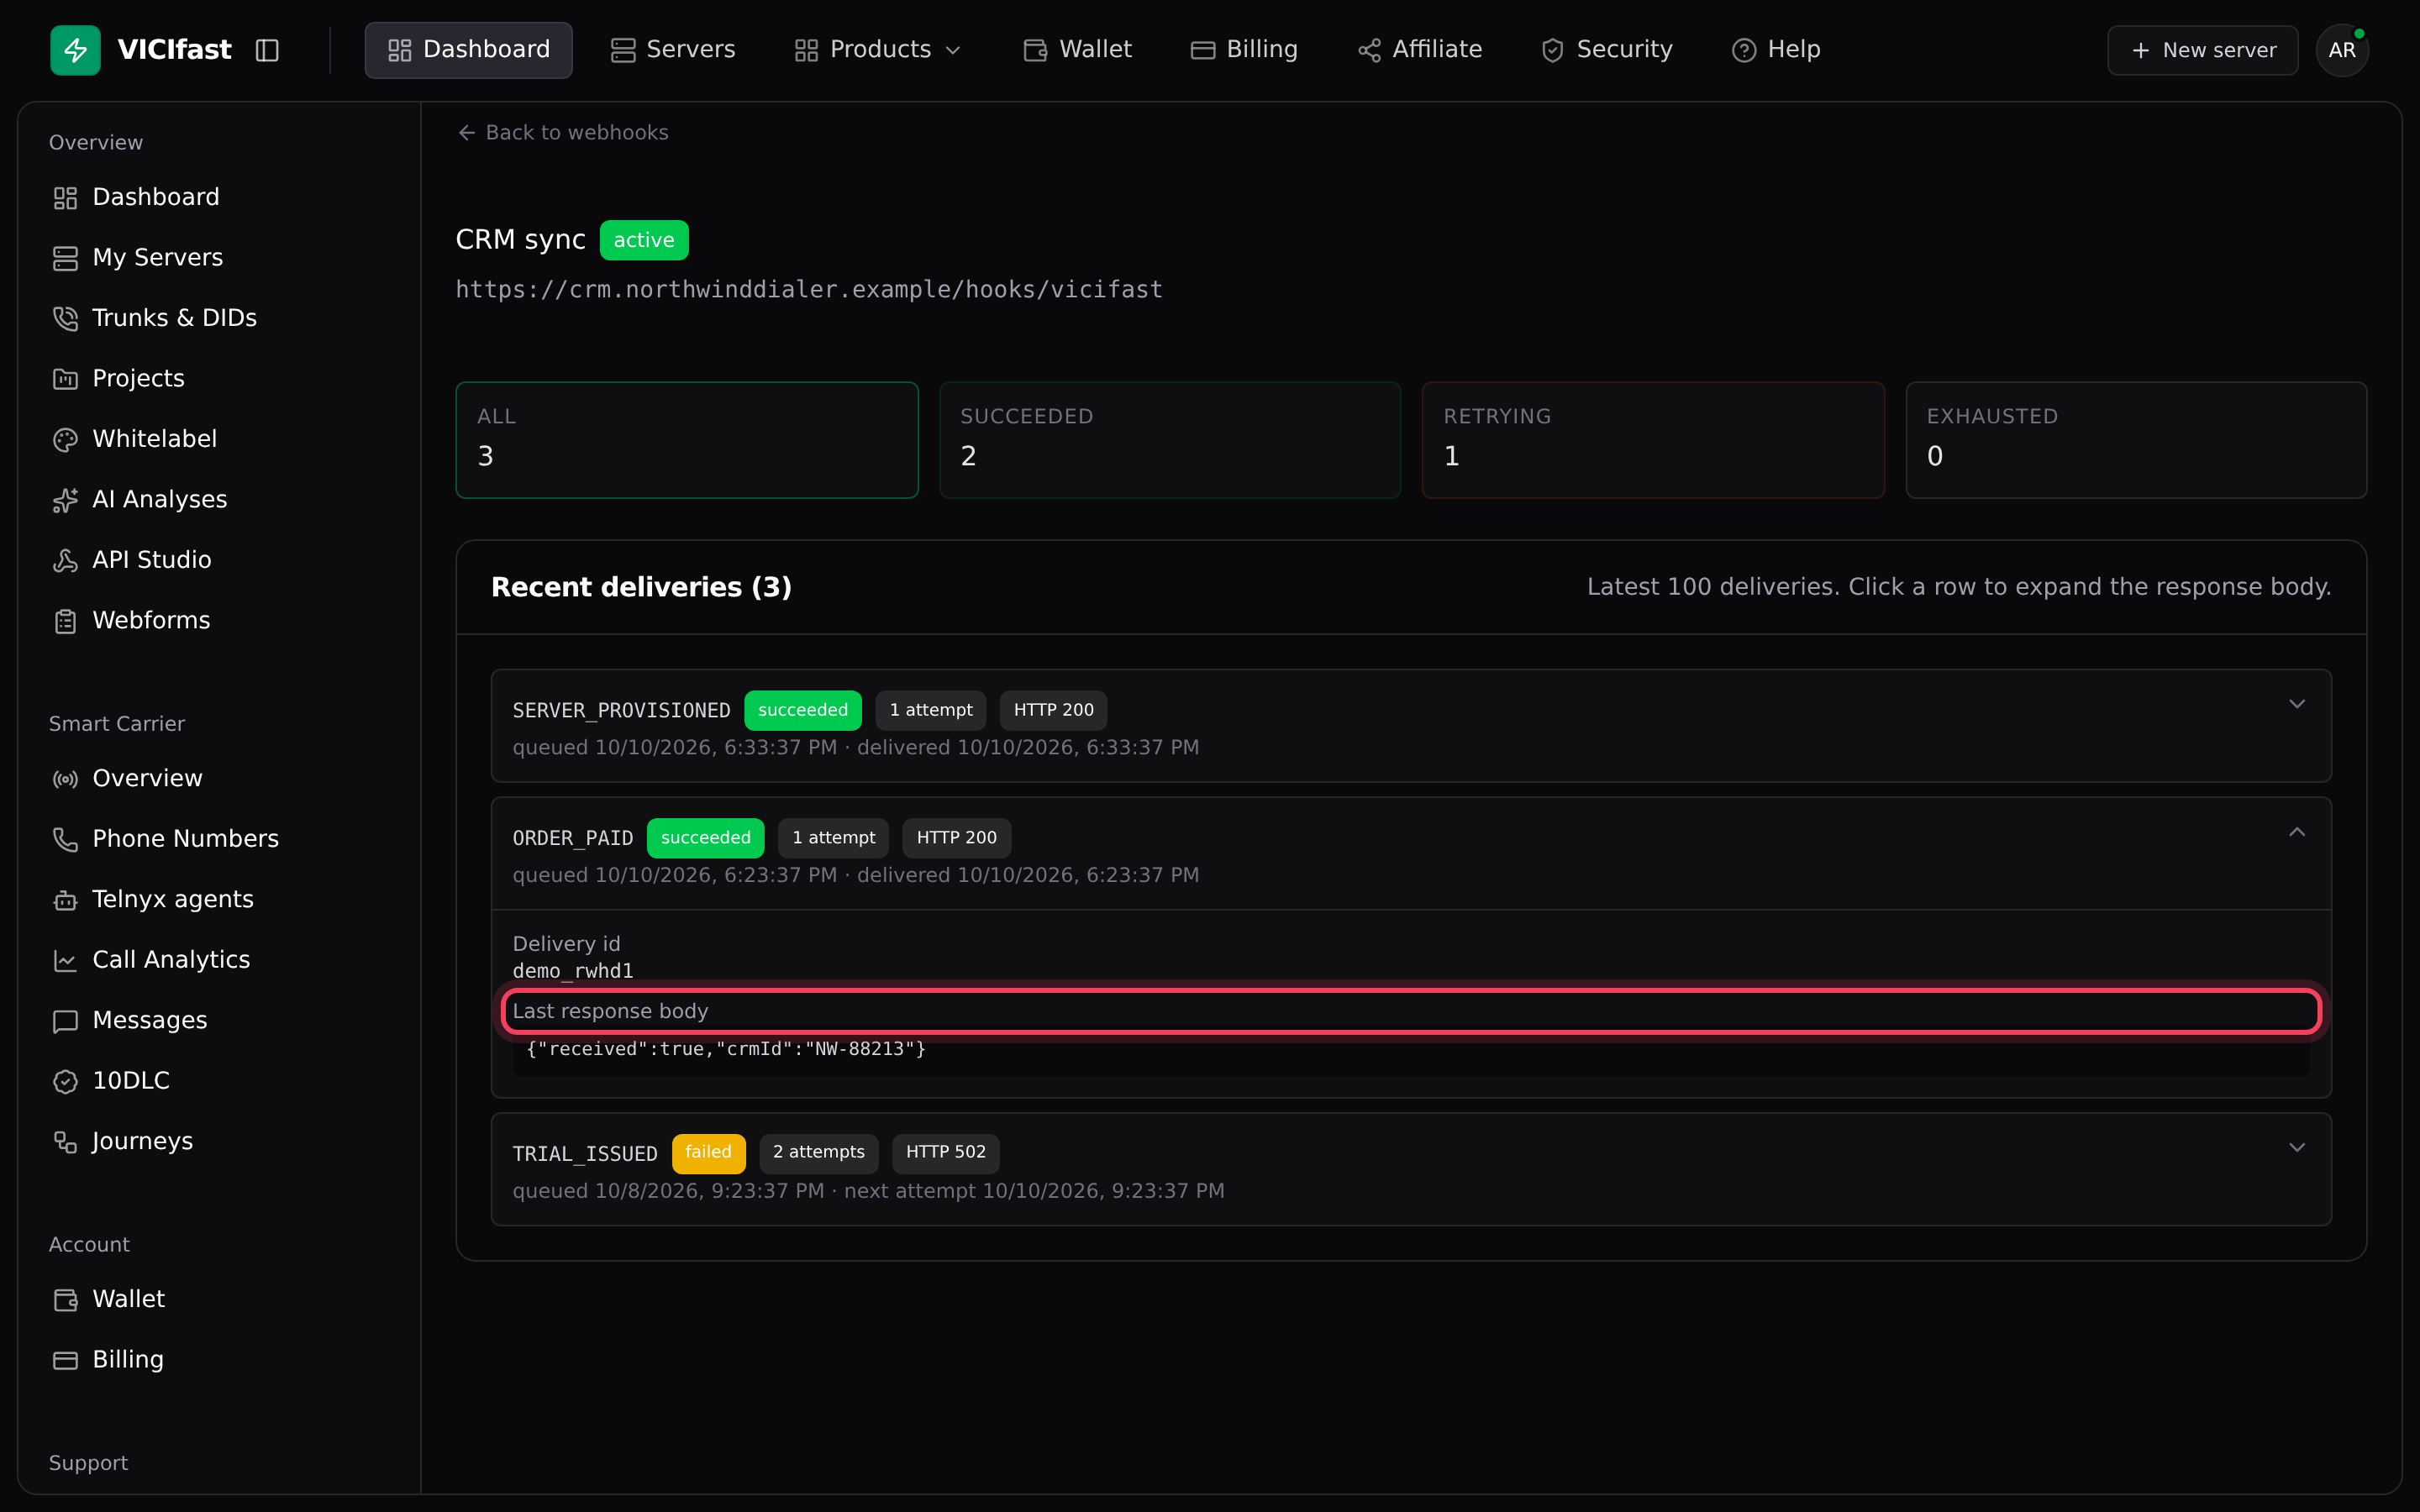Image resolution: width=2420 pixels, height=1512 pixels.
Task: Click the ORDER_PAID HTTP 200 badge
Action: pyautogui.click(x=957, y=838)
